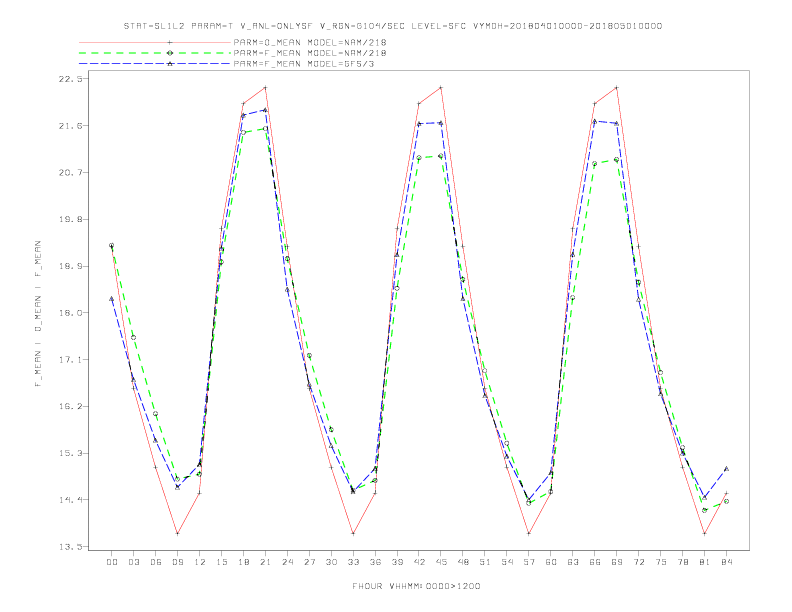Viewport: 792px width, 612px height.
Task: Click y-axis tick value 18.9
Action: coord(70,266)
